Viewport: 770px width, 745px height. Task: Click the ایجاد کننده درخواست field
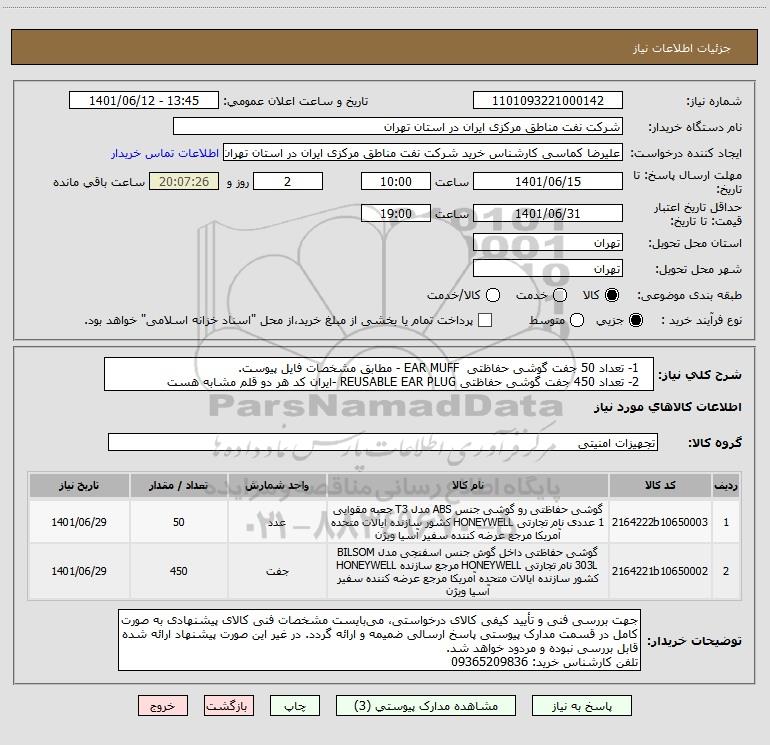423,153
